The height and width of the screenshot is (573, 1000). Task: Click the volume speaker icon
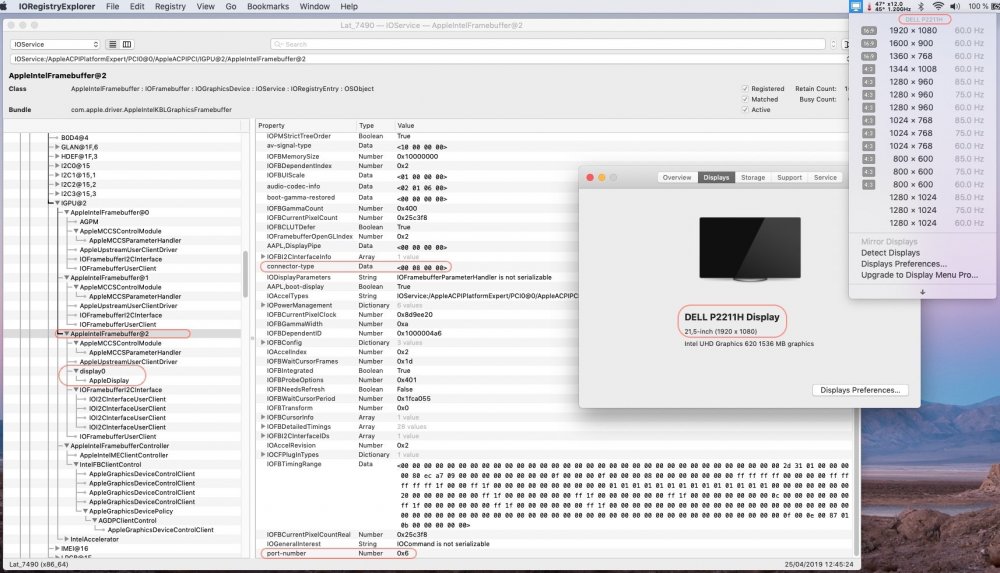pyautogui.click(x=955, y=6)
